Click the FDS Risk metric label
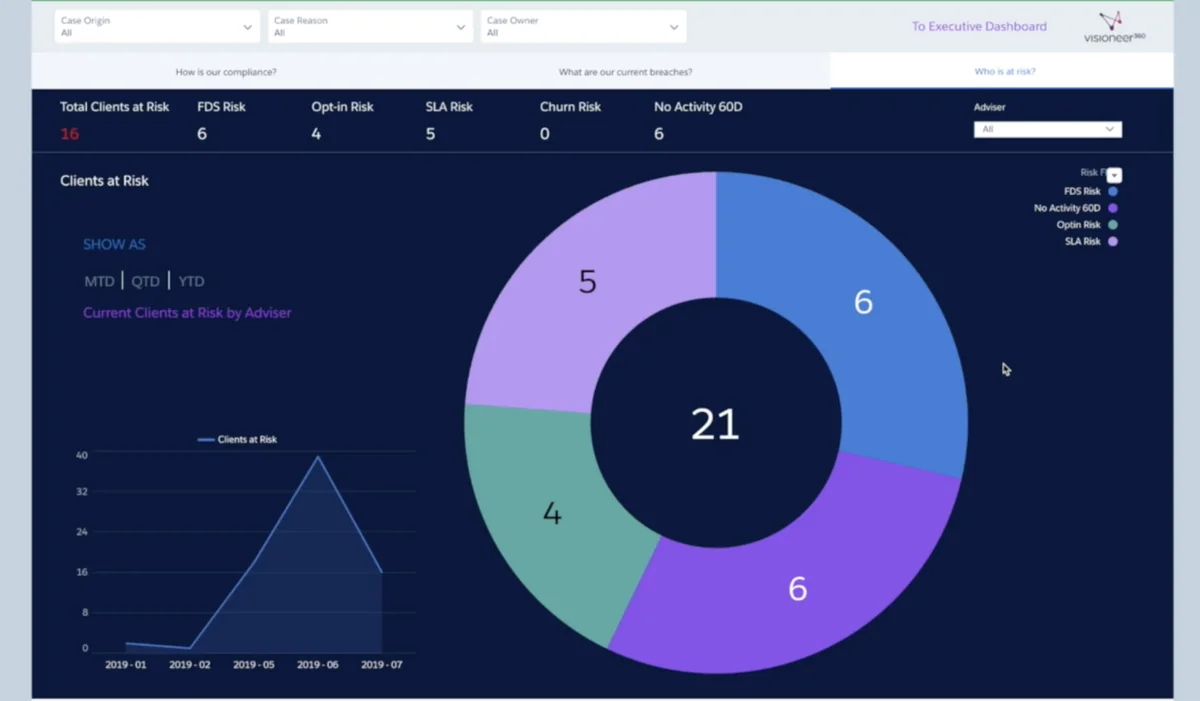Viewport: 1200px width, 701px height. [x=221, y=107]
